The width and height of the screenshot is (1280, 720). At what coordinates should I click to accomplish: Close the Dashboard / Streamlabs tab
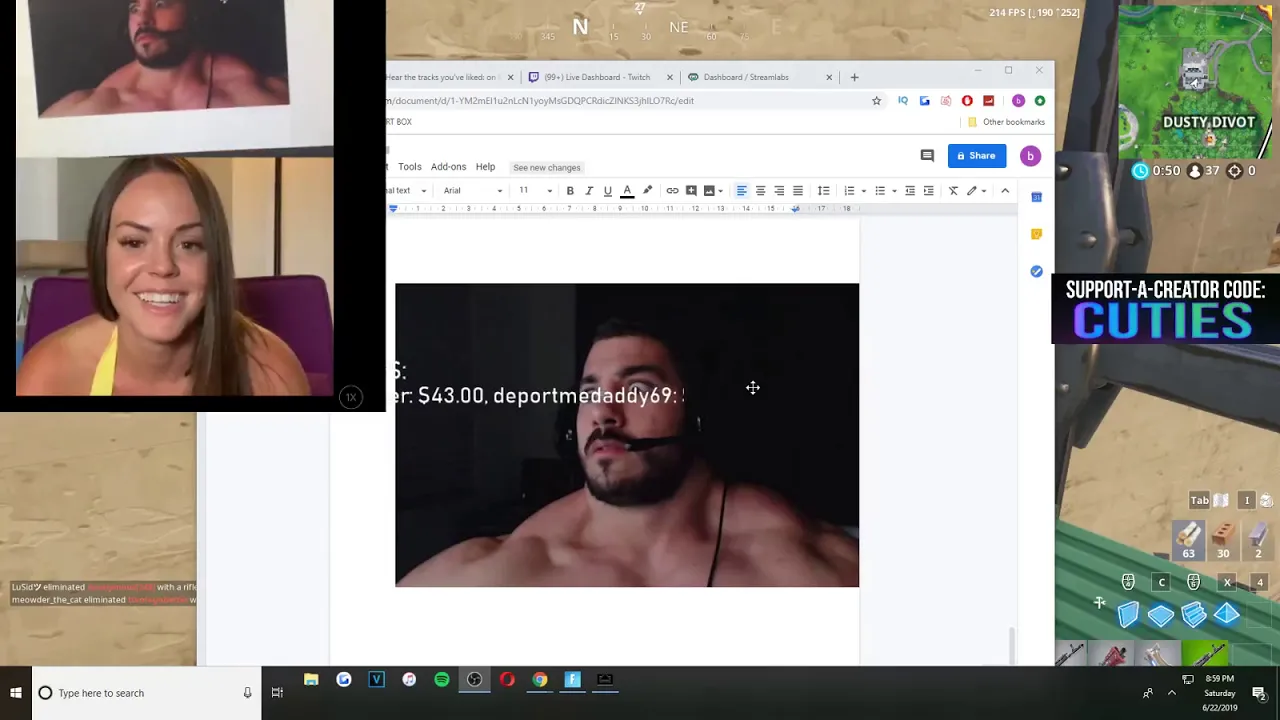(x=828, y=77)
